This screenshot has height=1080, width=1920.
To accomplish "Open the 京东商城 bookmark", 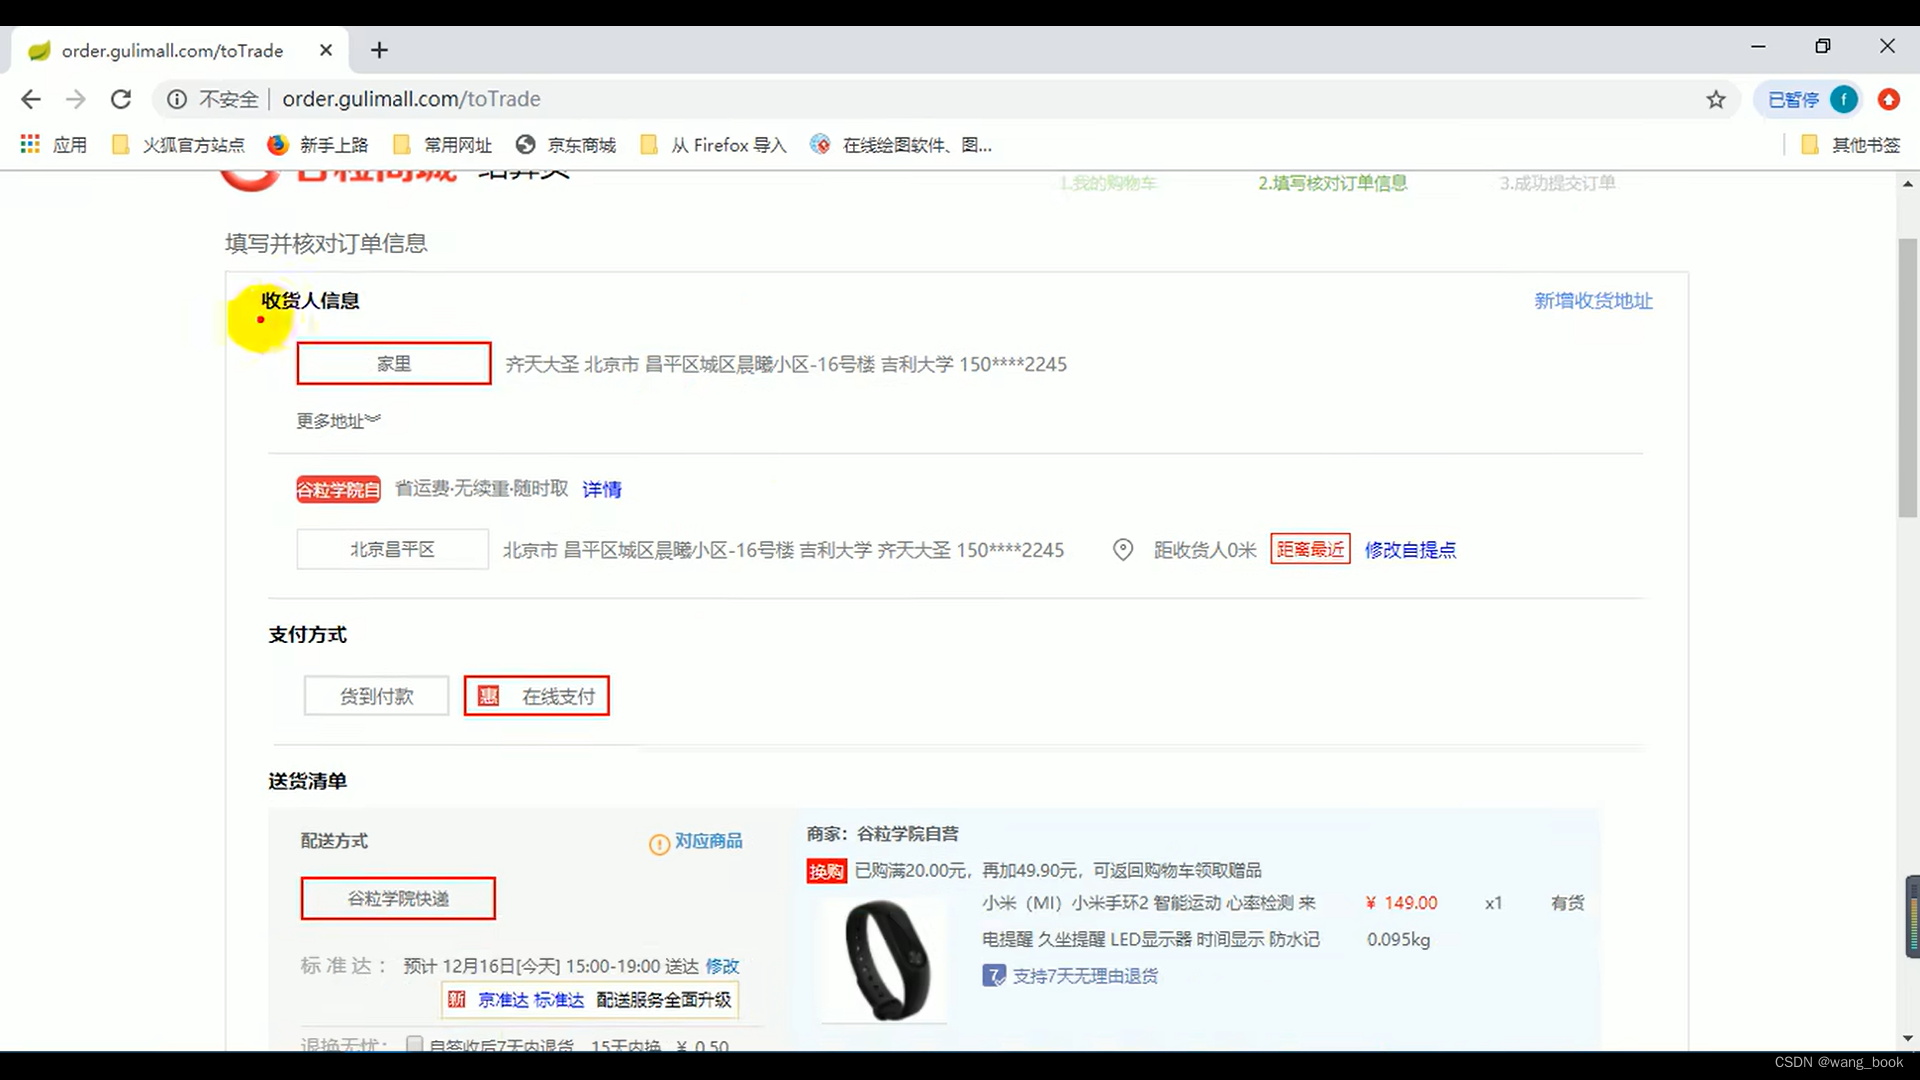I will click(x=566, y=145).
